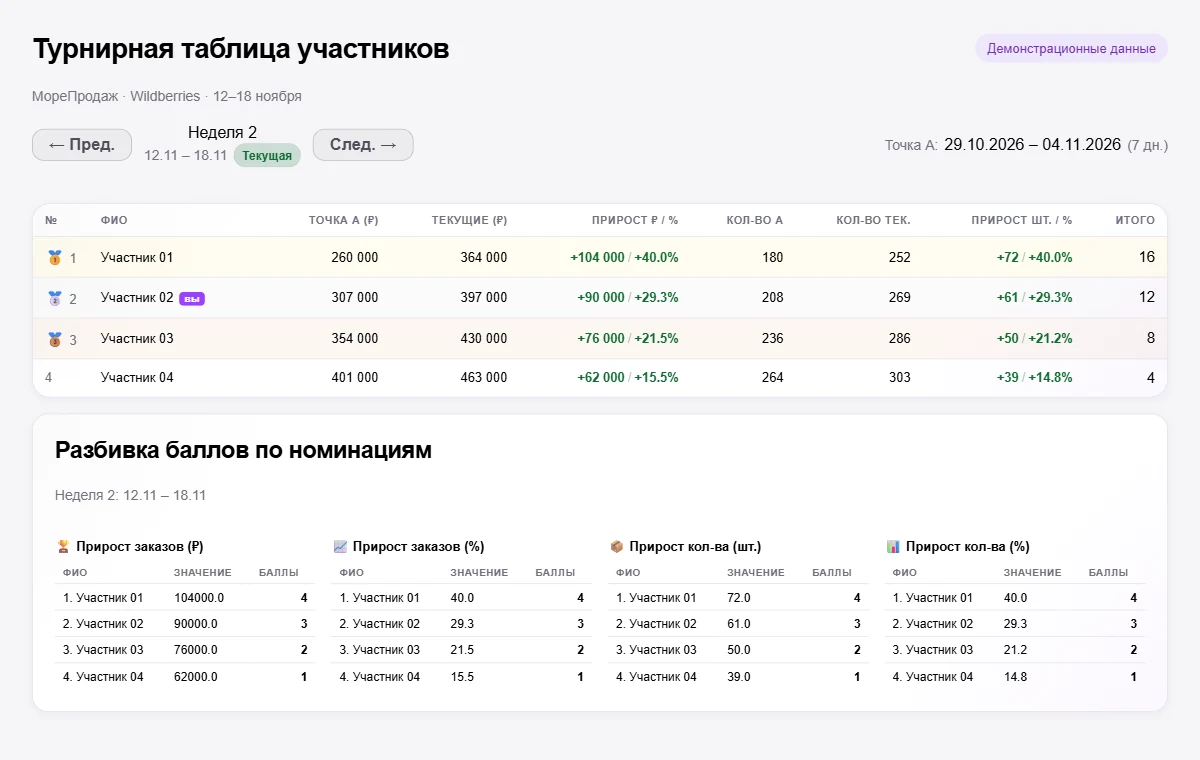1200x760 pixels.
Task: Click the date range 29.10.2026 – 04.11.2026
Action: coord(1032,145)
